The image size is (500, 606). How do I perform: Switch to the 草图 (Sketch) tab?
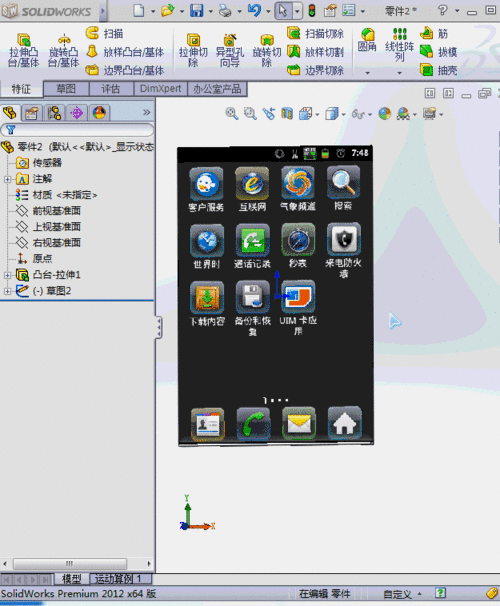coord(66,89)
